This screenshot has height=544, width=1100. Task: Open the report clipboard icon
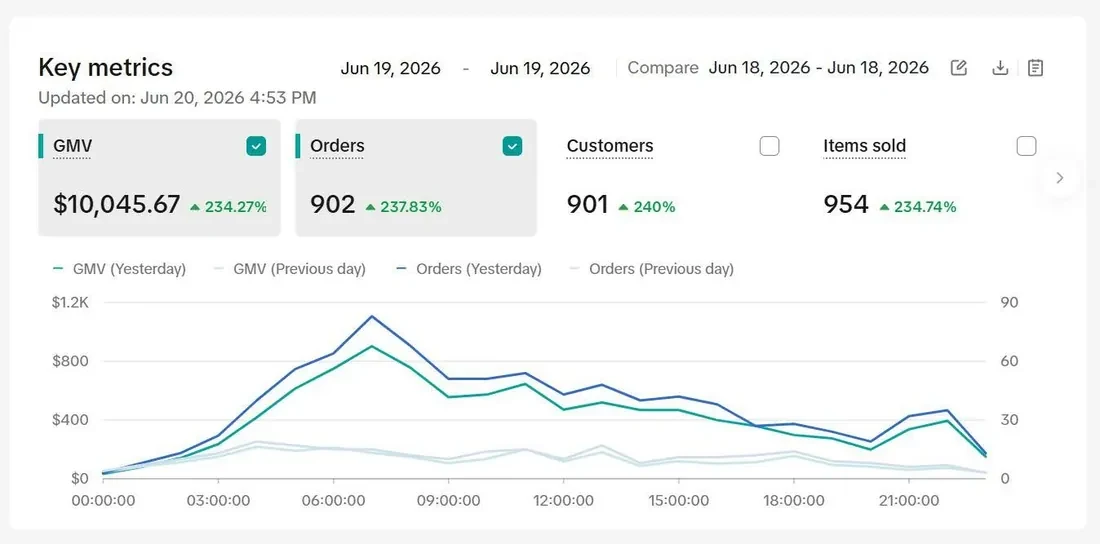(1035, 68)
